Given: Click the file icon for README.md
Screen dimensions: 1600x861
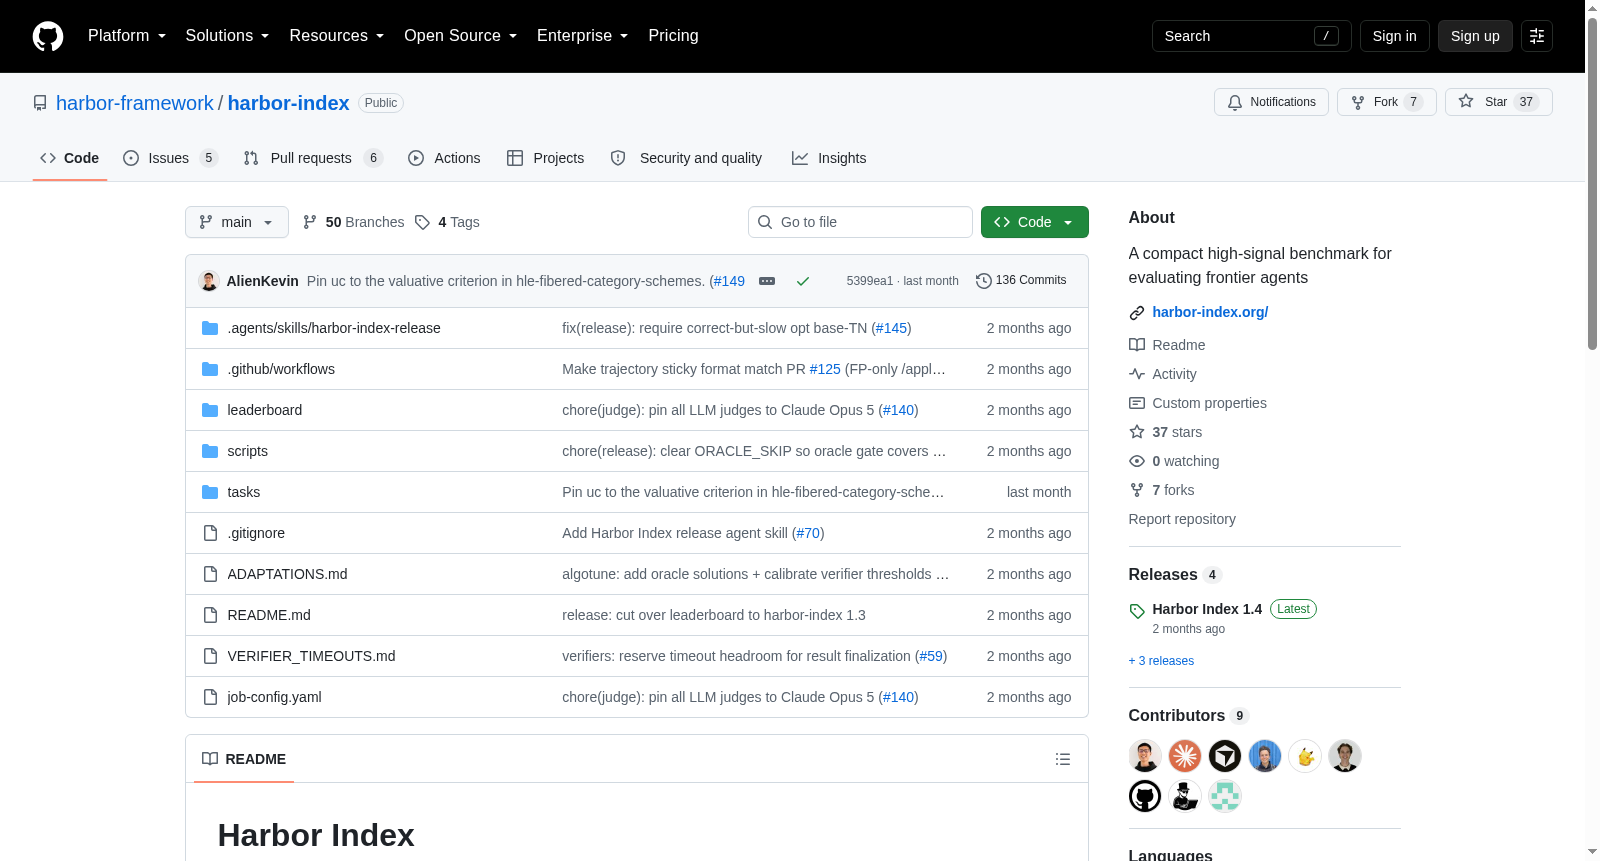Looking at the screenshot, I should coord(210,615).
